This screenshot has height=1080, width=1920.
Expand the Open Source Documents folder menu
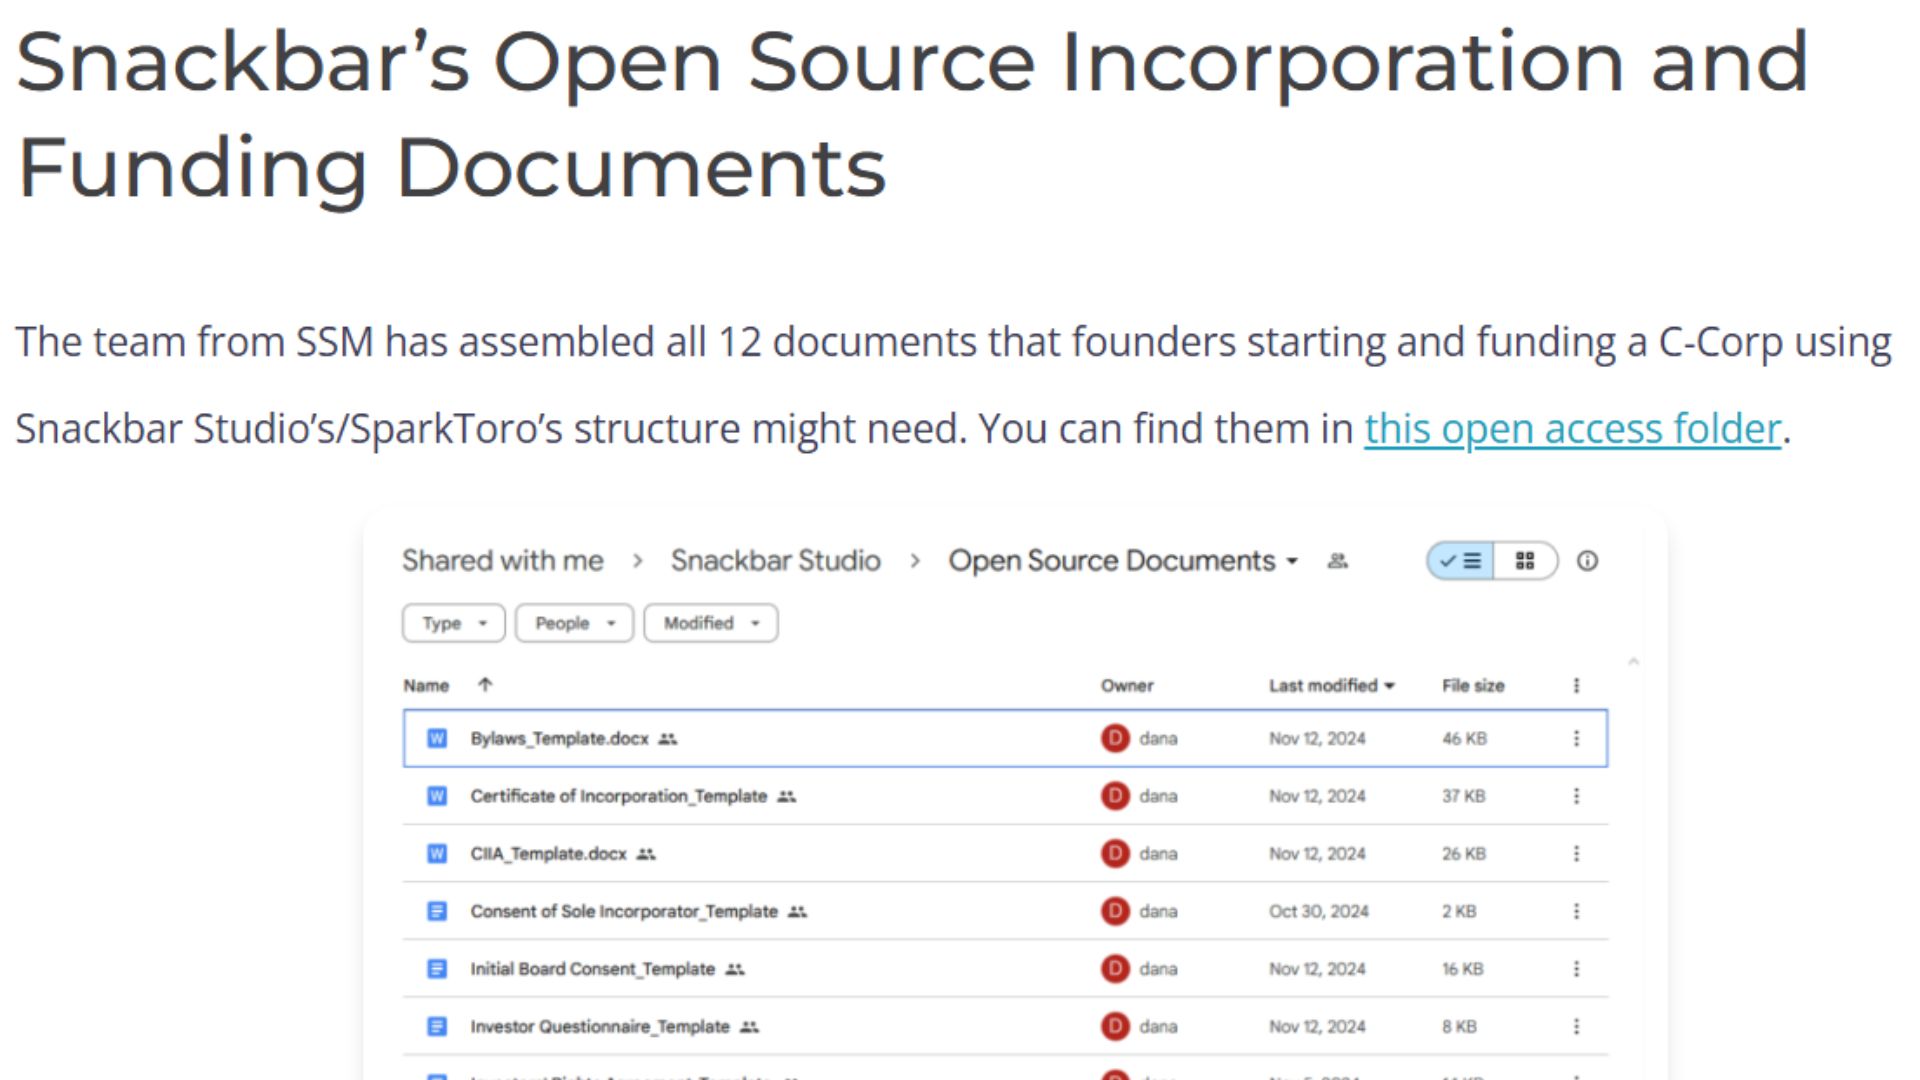coord(1292,561)
